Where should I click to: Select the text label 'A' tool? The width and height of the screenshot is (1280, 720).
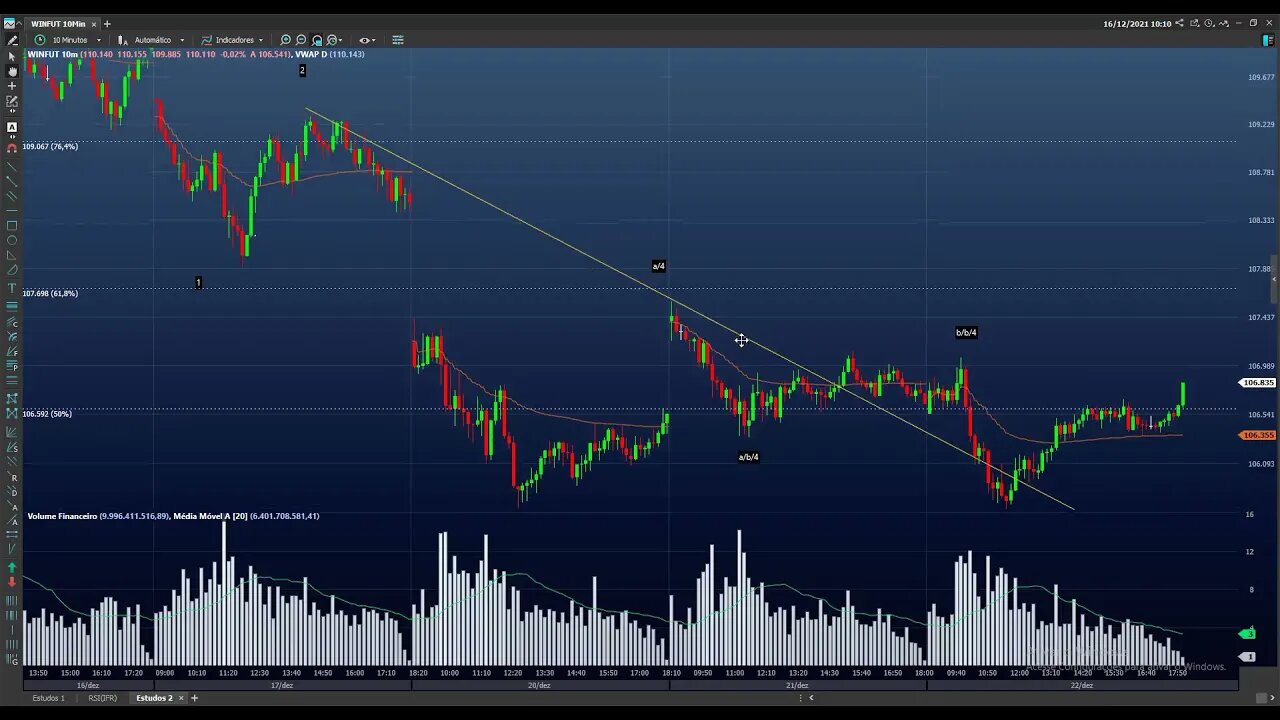coord(12,128)
